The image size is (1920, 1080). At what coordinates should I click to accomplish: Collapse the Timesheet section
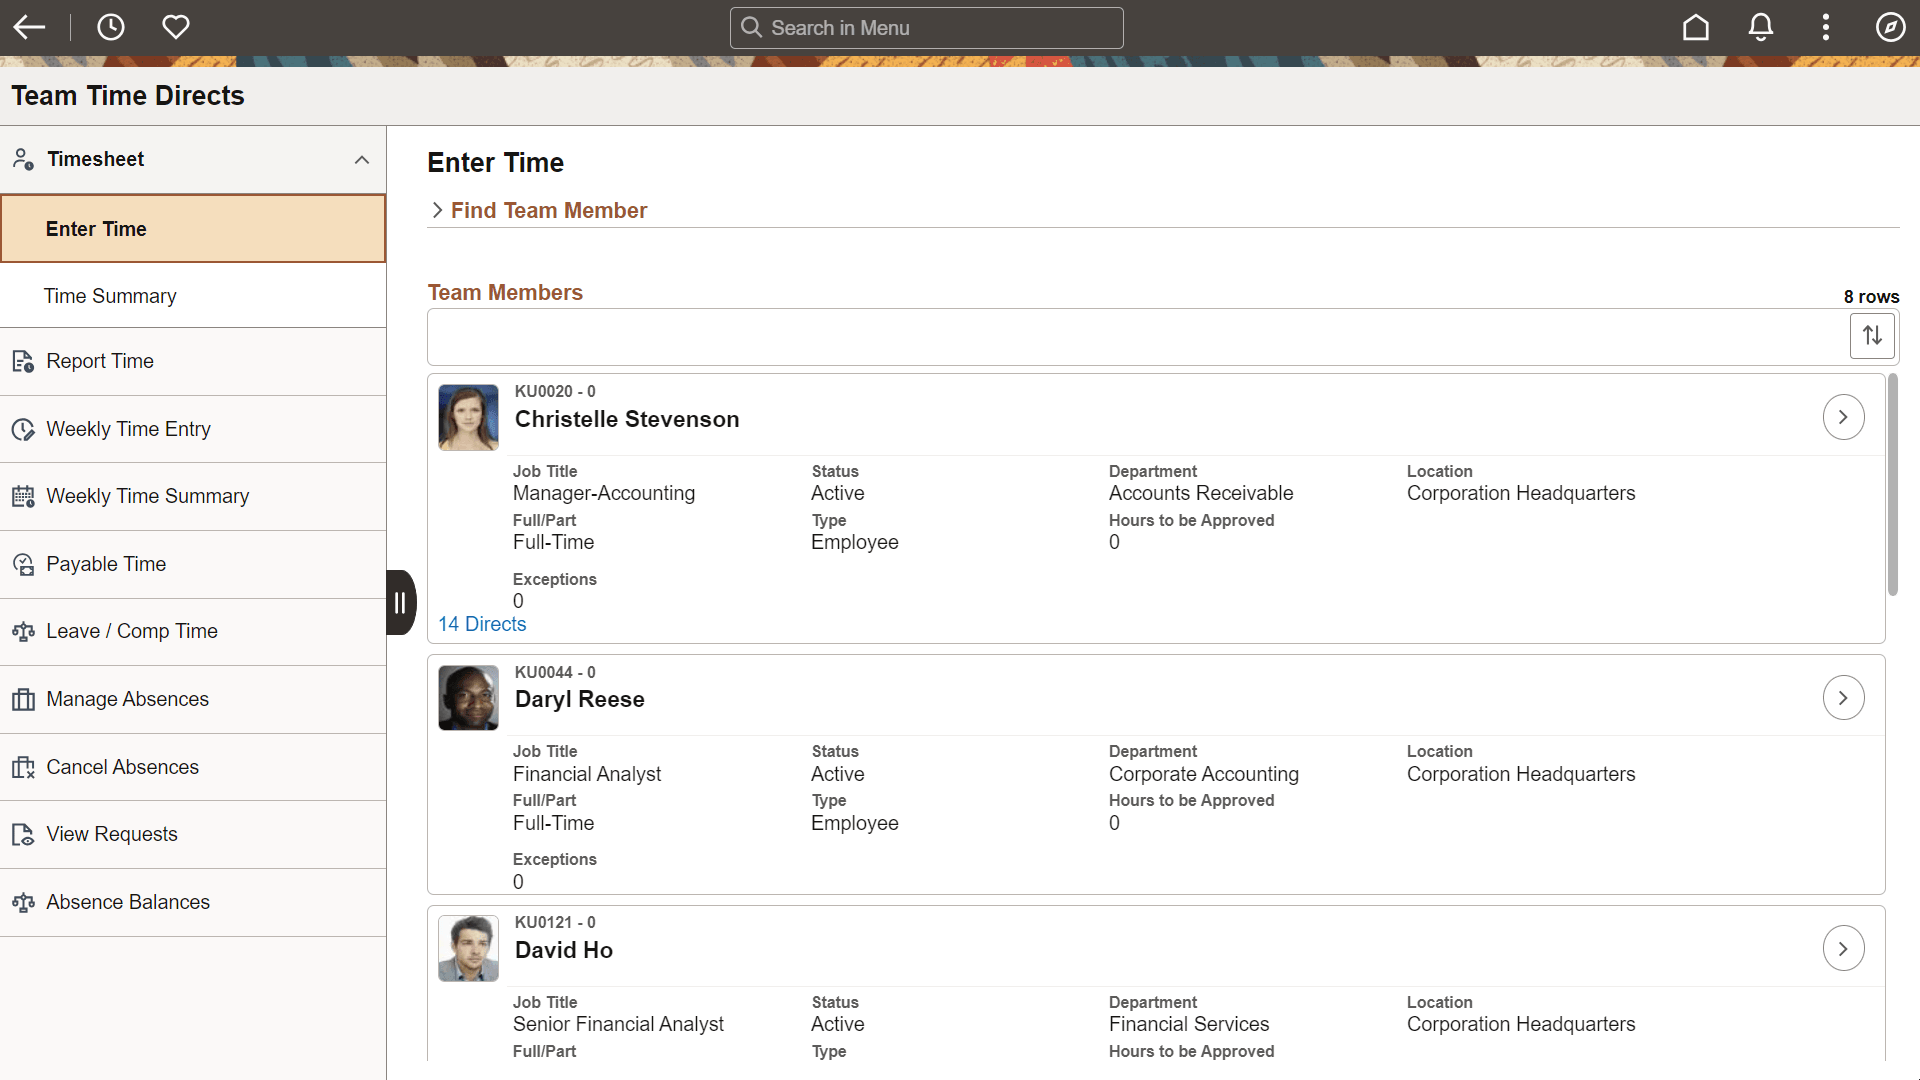pyautogui.click(x=361, y=160)
